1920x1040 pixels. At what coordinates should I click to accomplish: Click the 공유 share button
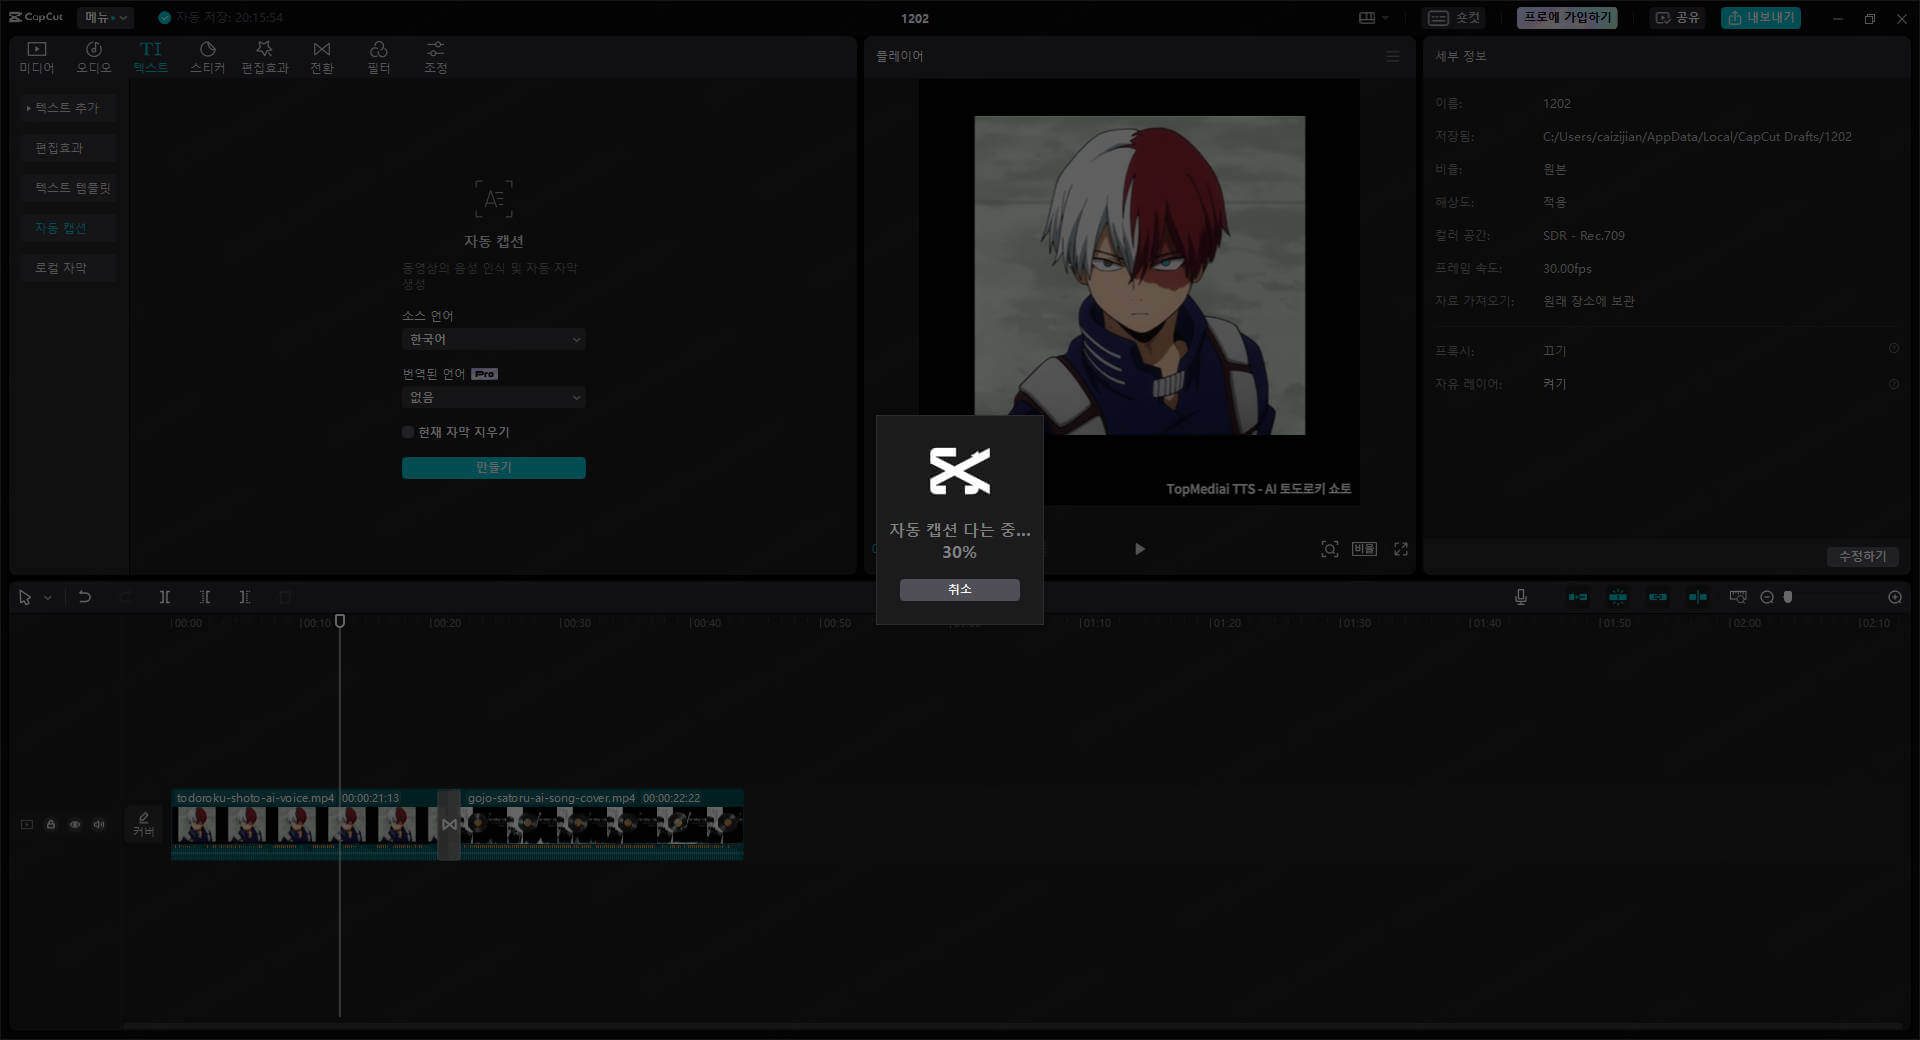1678,18
